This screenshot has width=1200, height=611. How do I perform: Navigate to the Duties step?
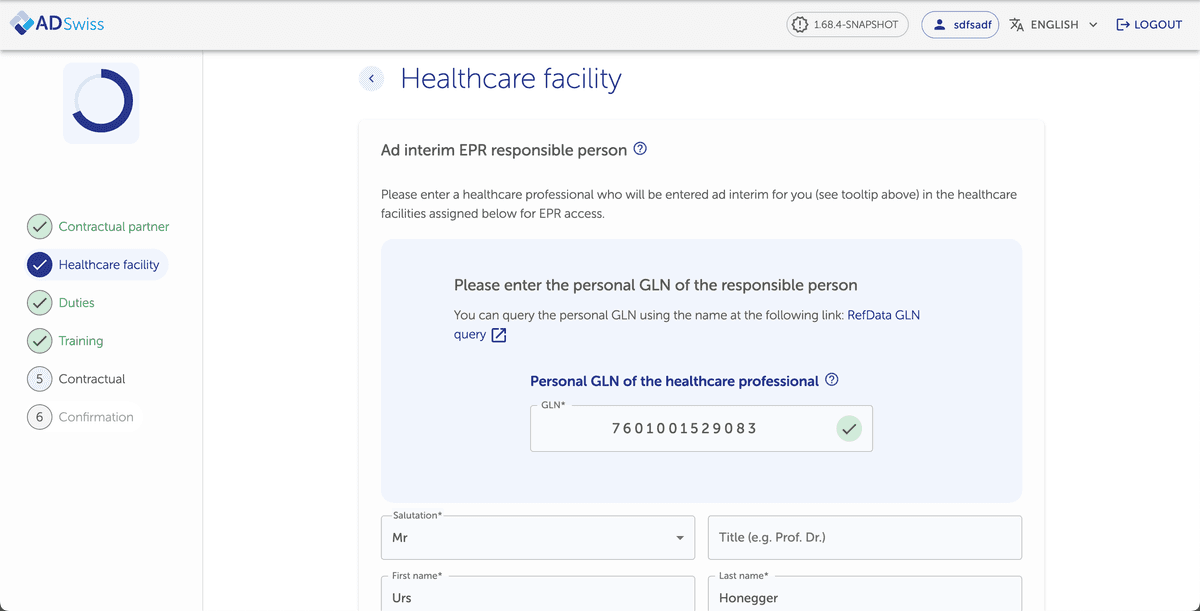[76, 303]
